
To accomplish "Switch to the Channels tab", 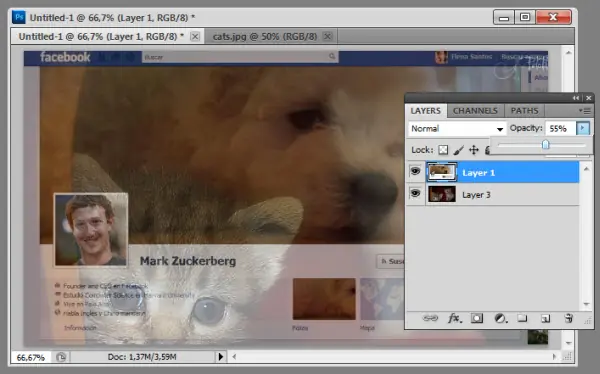I will click(475, 111).
